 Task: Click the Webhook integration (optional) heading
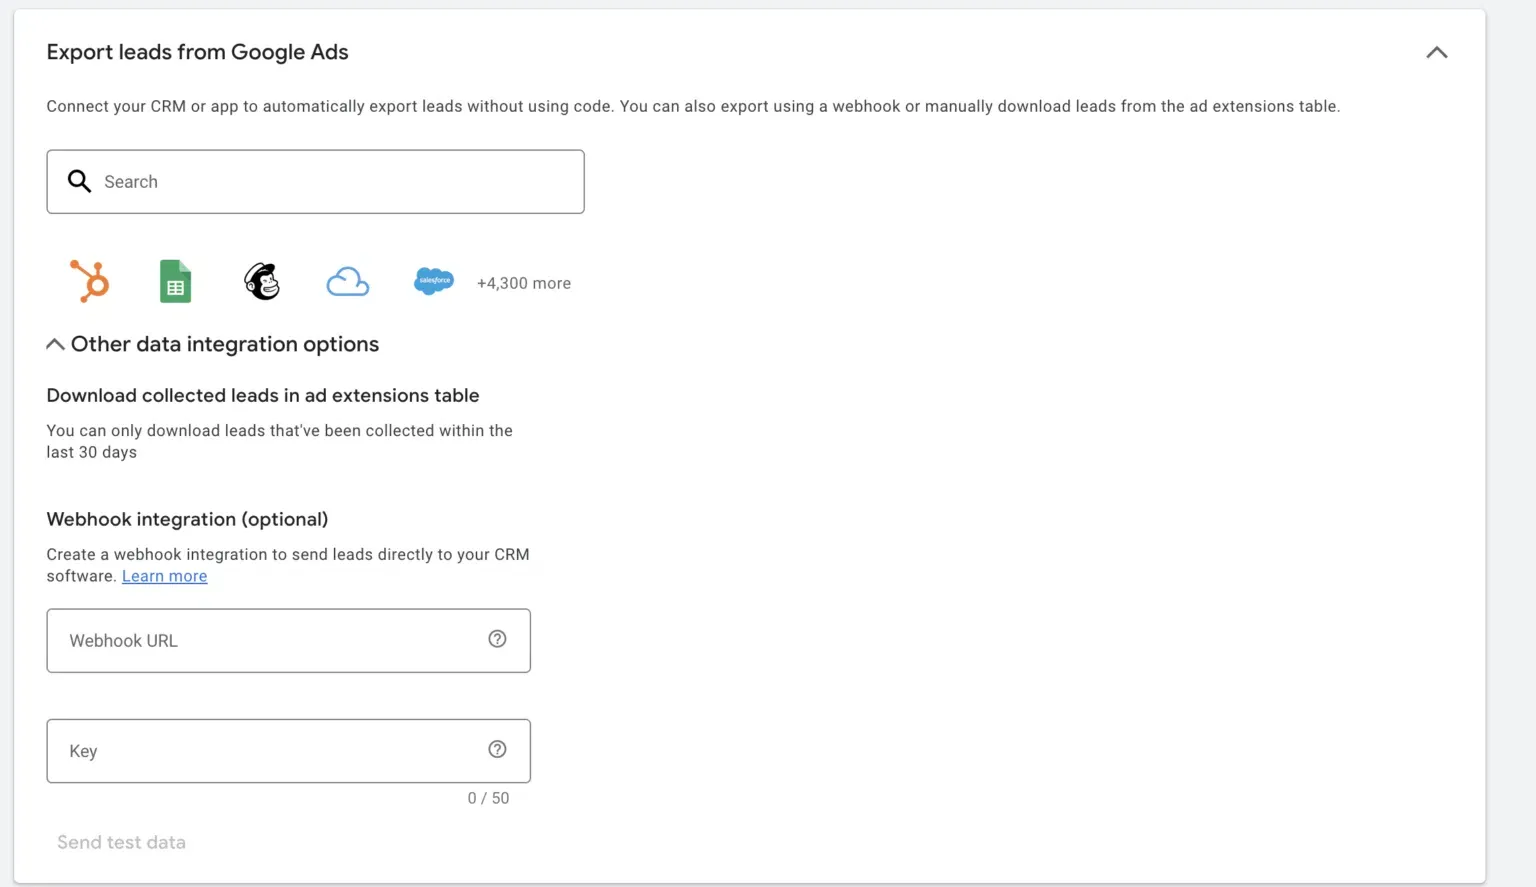tap(187, 519)
